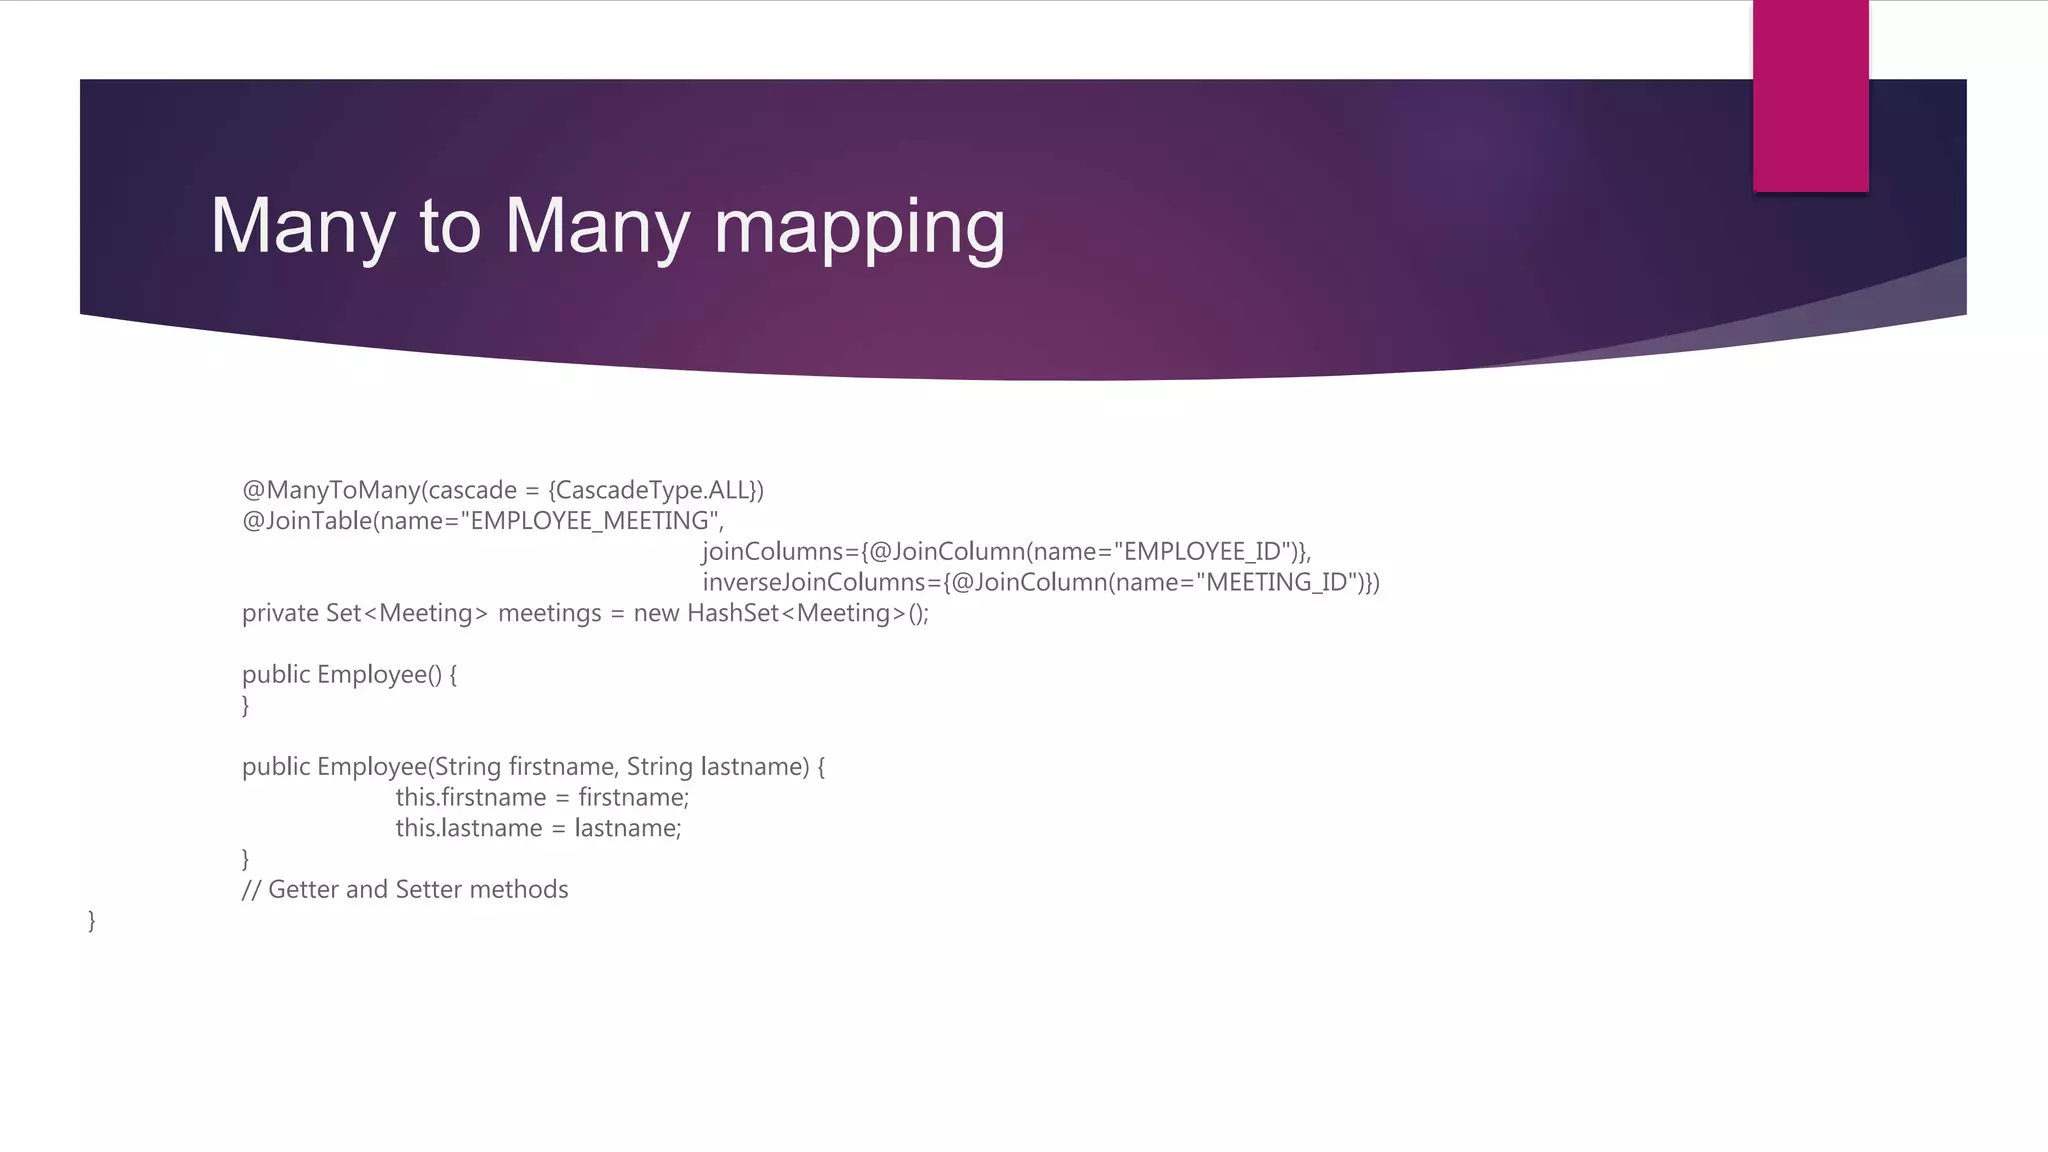Viewport: 2048px width, 1152px height.
Task: Click the inverseJoinColumns MEETING_ID line
Action: click(1040, 582)
